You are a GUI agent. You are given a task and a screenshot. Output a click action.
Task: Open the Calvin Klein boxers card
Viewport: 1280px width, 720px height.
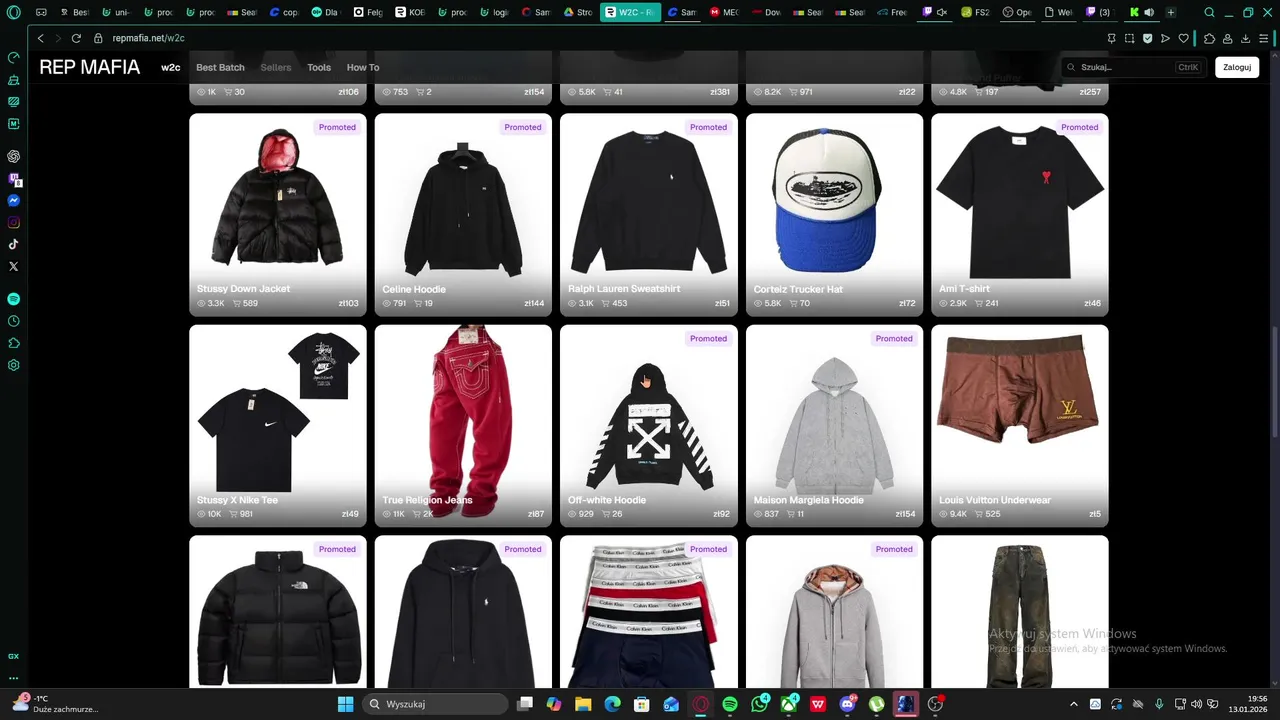pos(649,611)
